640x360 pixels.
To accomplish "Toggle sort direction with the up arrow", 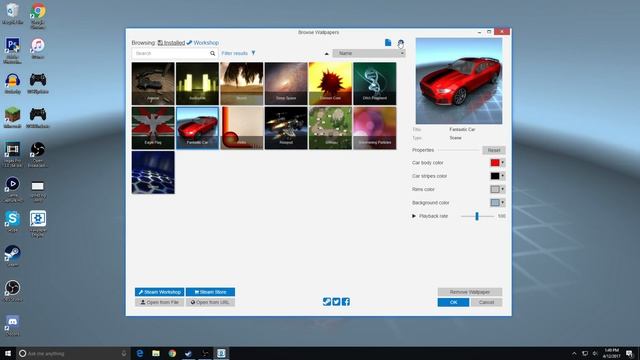I will point(327,53).
